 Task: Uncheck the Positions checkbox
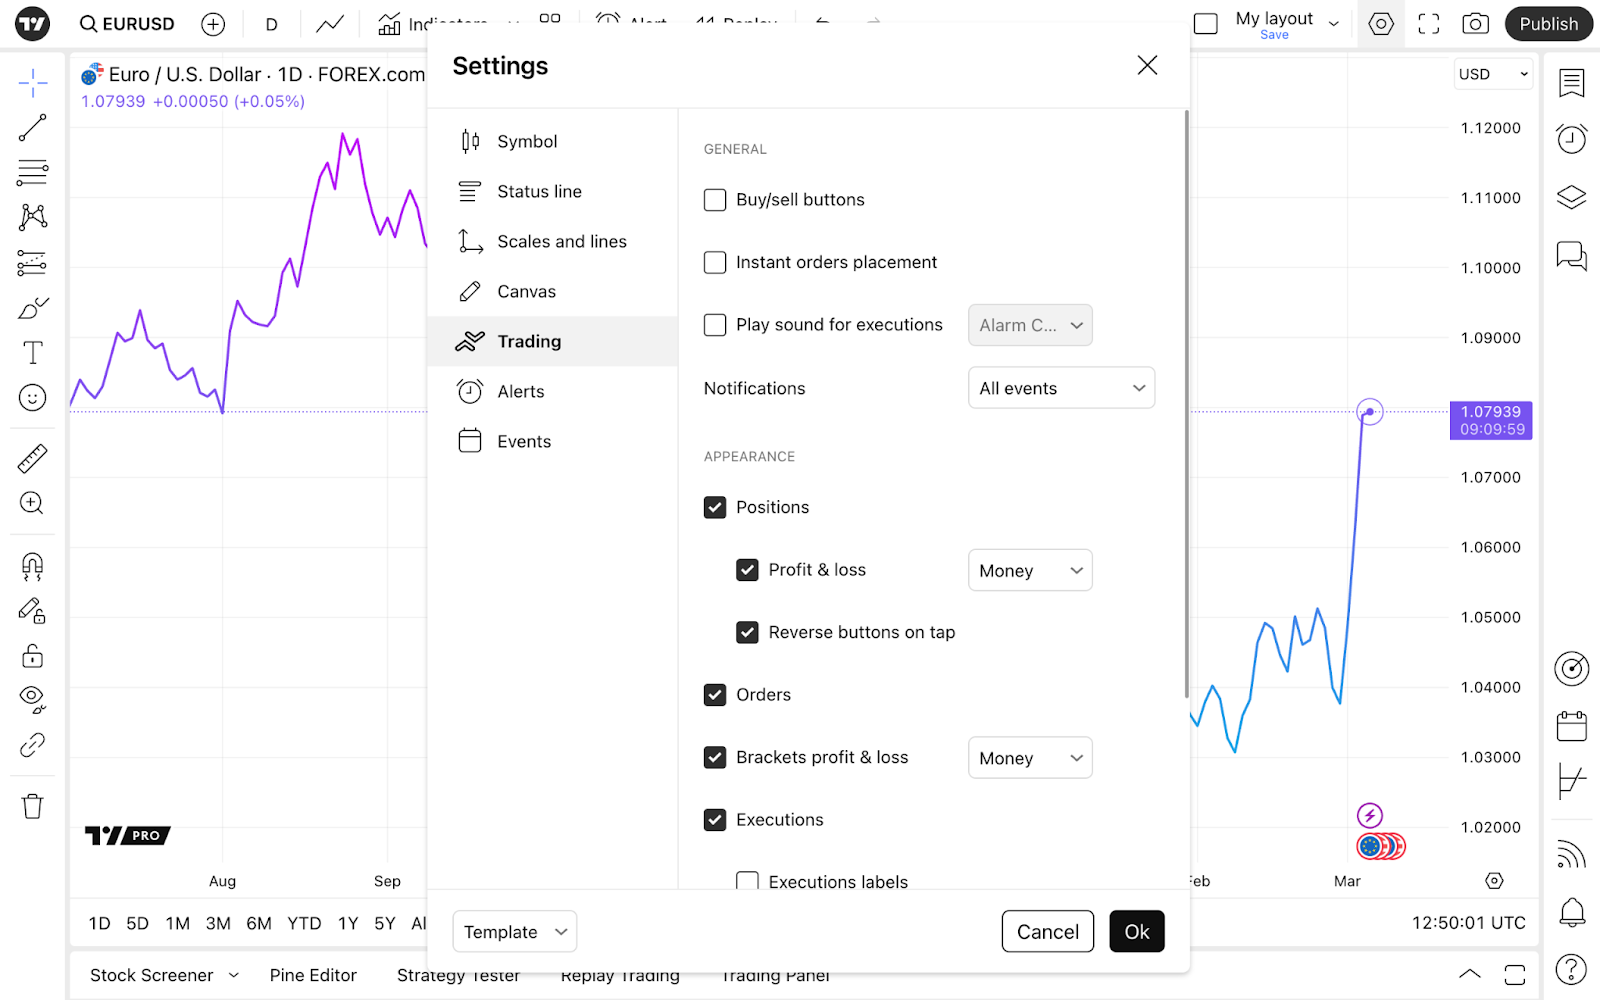click(715, 507)
